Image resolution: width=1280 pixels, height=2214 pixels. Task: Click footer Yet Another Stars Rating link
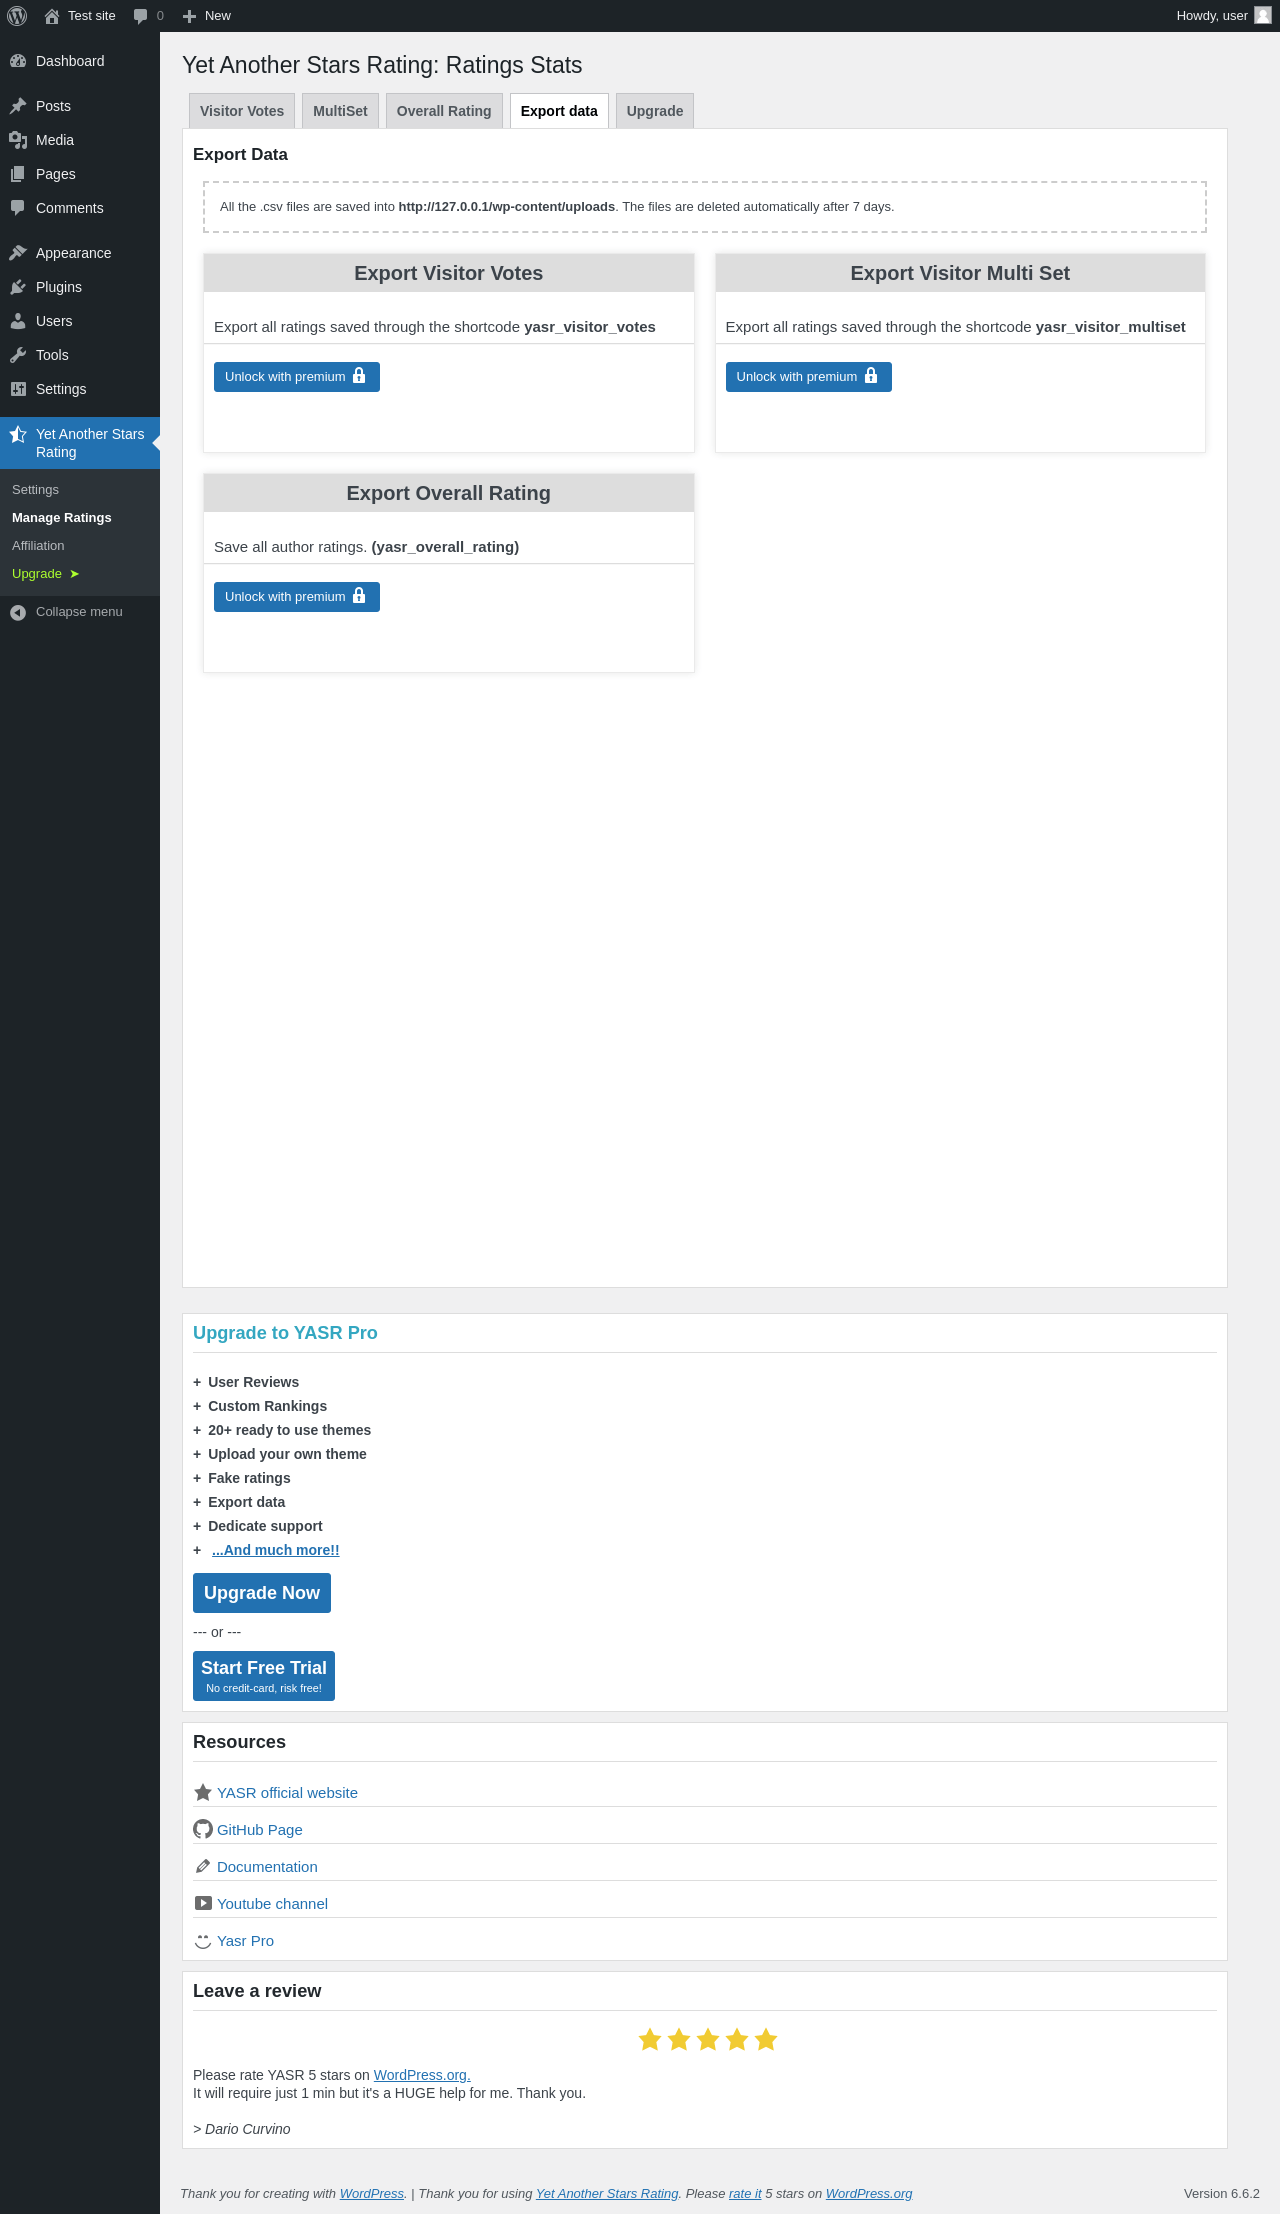[607, 2193]
